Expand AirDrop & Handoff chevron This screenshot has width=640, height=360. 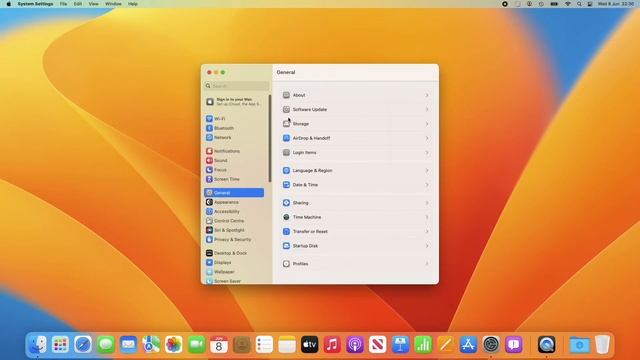pos(427,138)
